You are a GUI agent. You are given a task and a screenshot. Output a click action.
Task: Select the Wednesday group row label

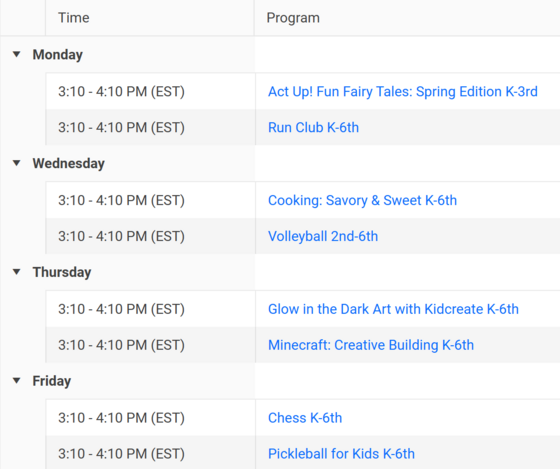[x=69, y=164]
